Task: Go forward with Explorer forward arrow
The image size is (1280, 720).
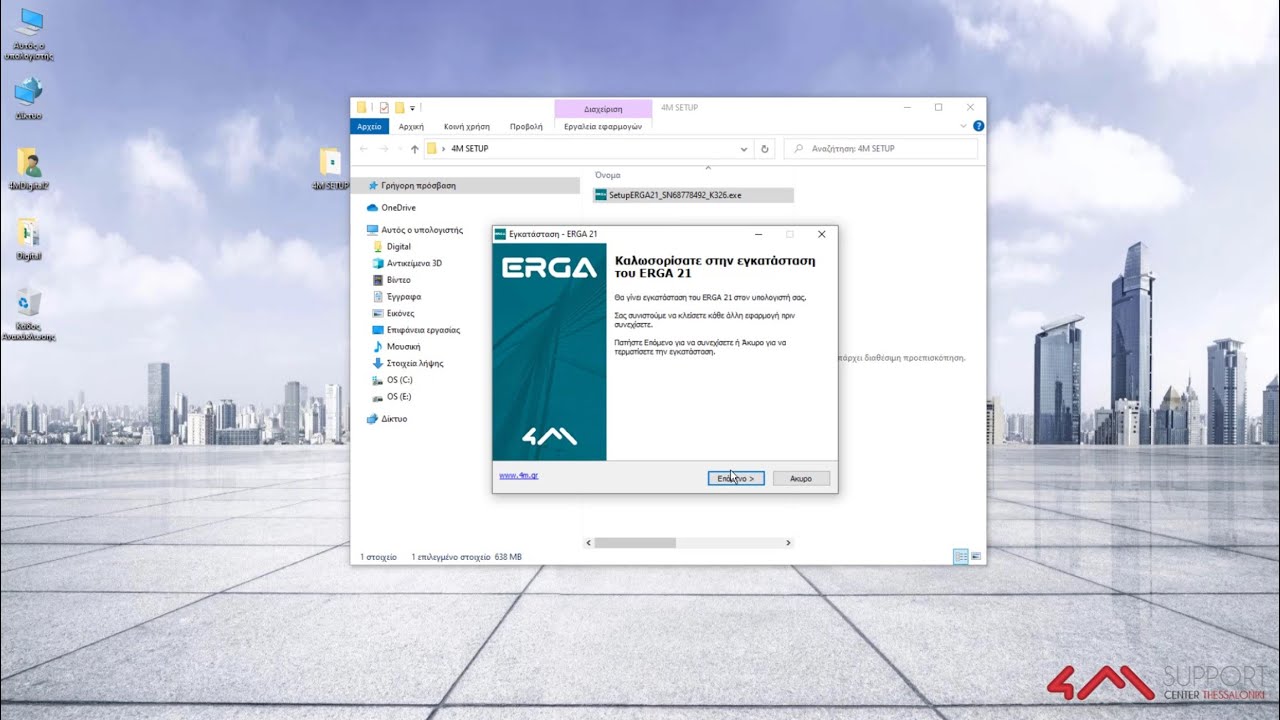Action: coord(383,149)
